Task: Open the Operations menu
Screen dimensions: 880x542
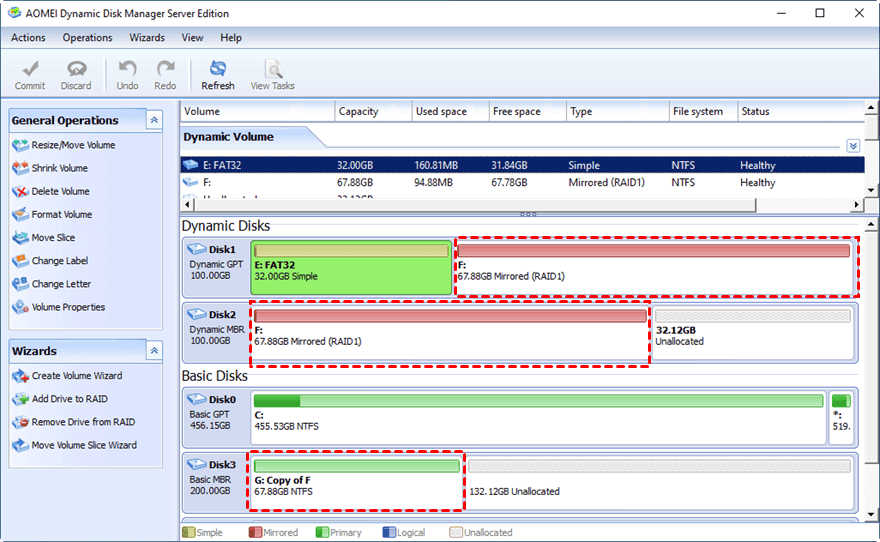Action: pyautogui.click(x=88, y=38)
